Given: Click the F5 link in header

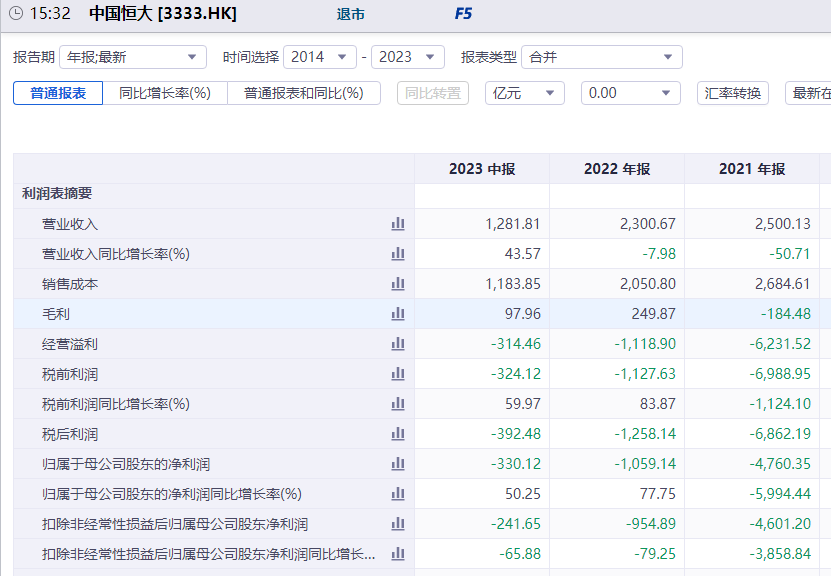Looking at the screenshot, I should click(463, 14).
